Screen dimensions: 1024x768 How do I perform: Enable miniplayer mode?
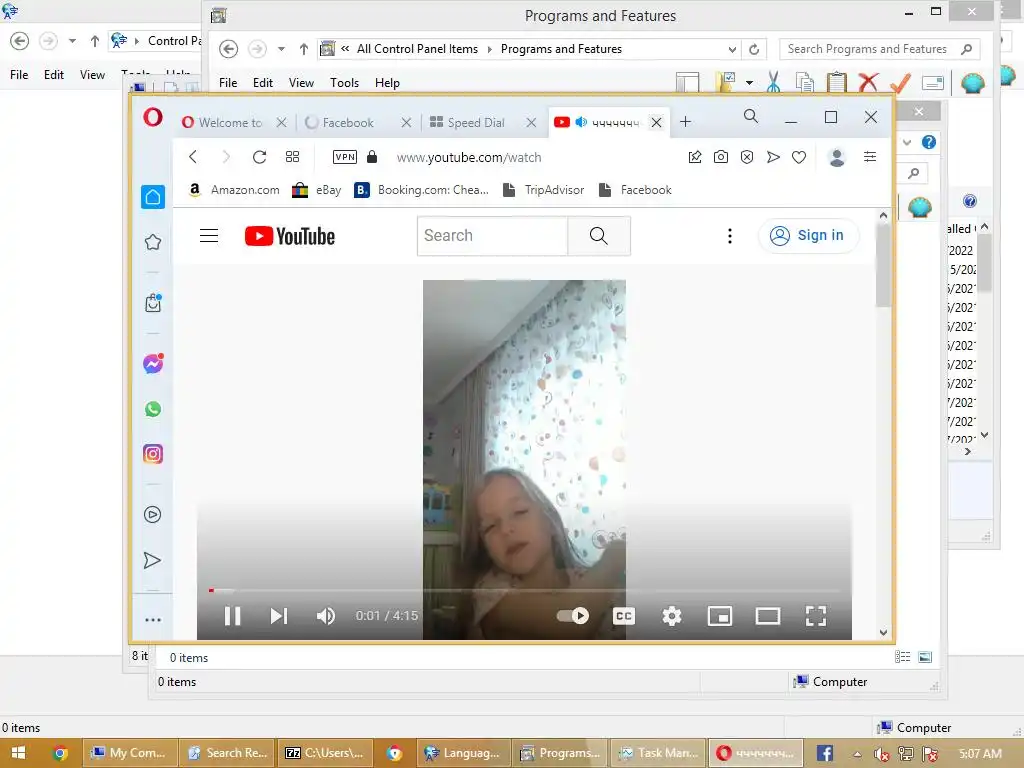(720, 616)
